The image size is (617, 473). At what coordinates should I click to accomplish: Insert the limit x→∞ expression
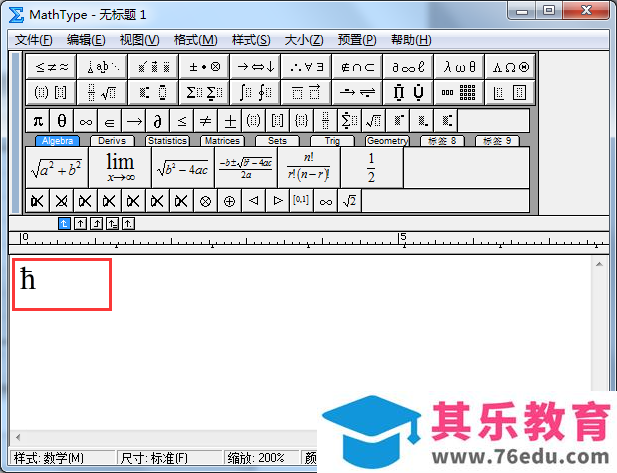tap(120, 168)
